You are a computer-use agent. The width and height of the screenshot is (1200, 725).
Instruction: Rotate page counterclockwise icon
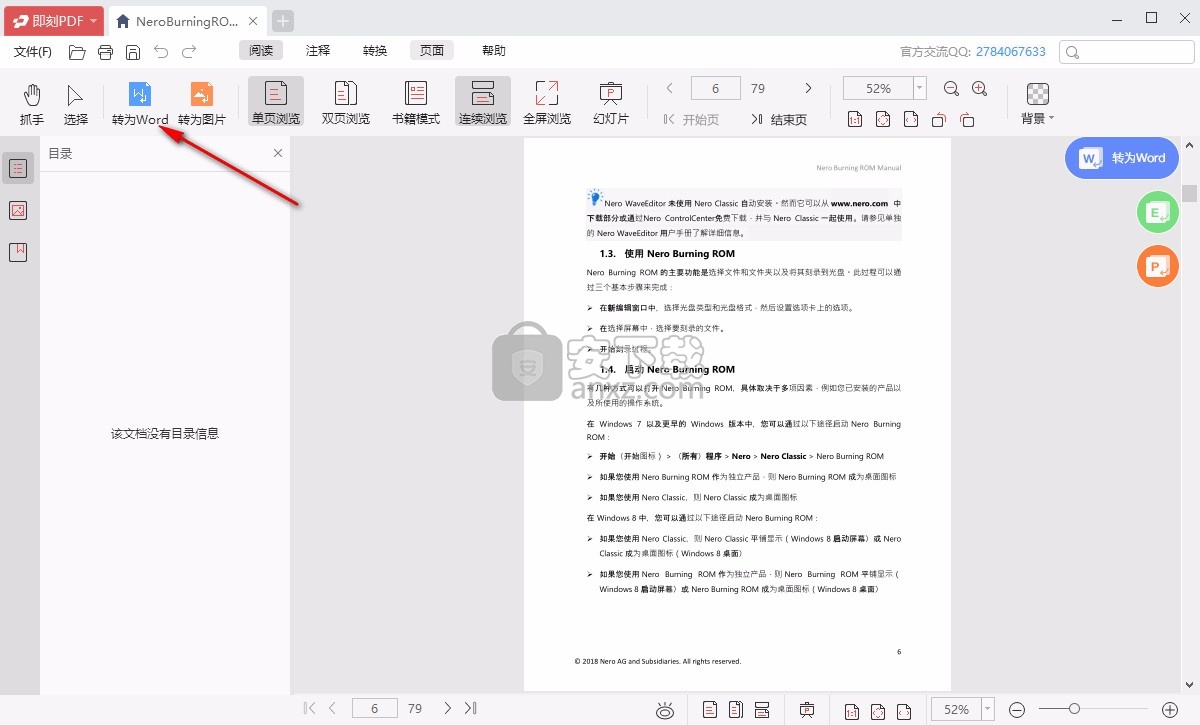coord(939,120)
